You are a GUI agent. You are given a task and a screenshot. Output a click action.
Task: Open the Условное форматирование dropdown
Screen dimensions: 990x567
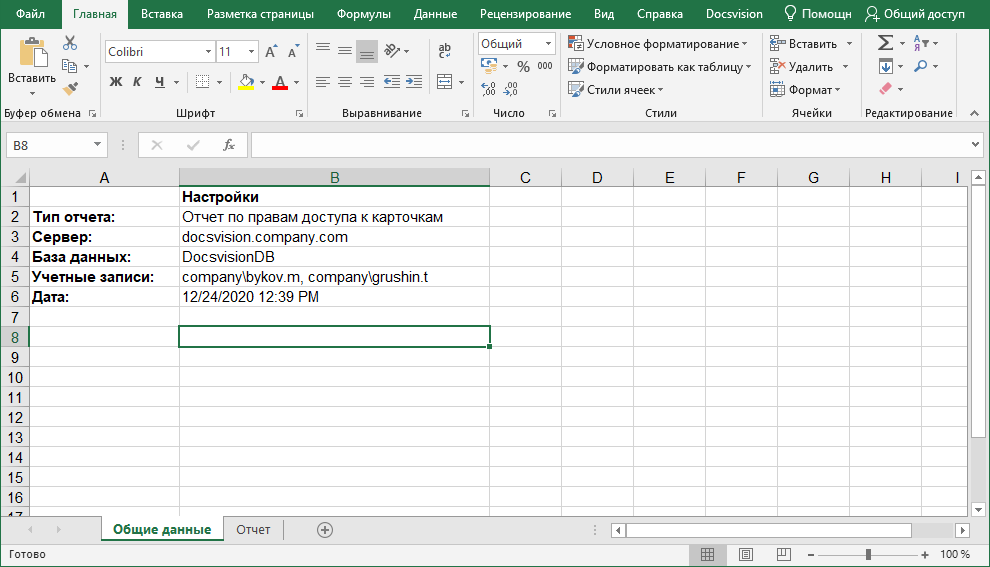[657, 44]
